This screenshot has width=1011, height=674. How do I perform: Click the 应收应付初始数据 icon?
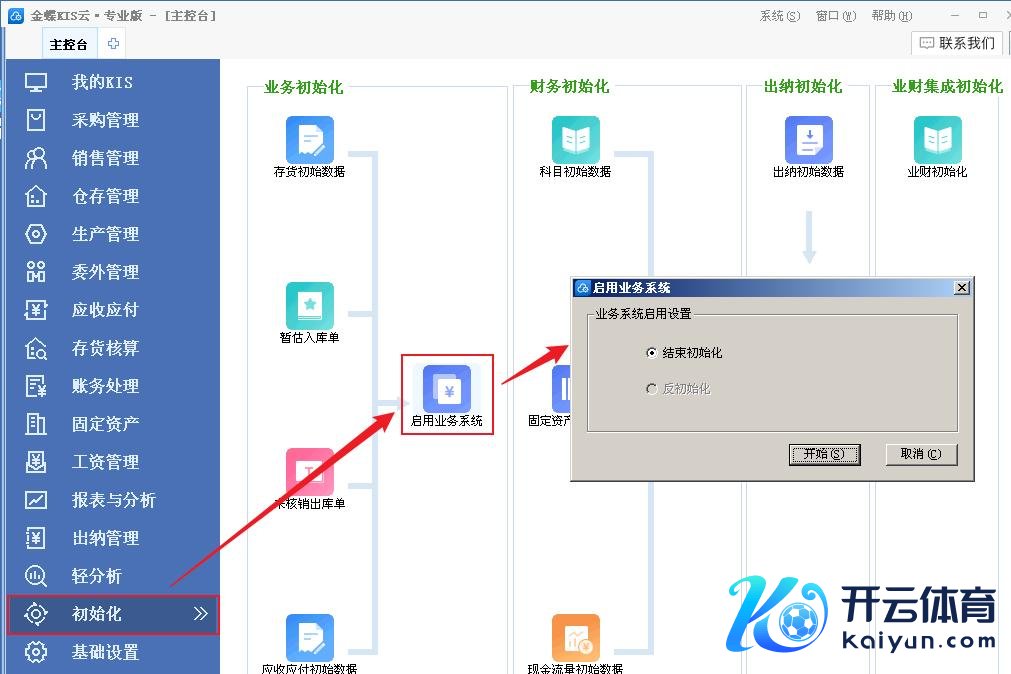pos(309,638)
